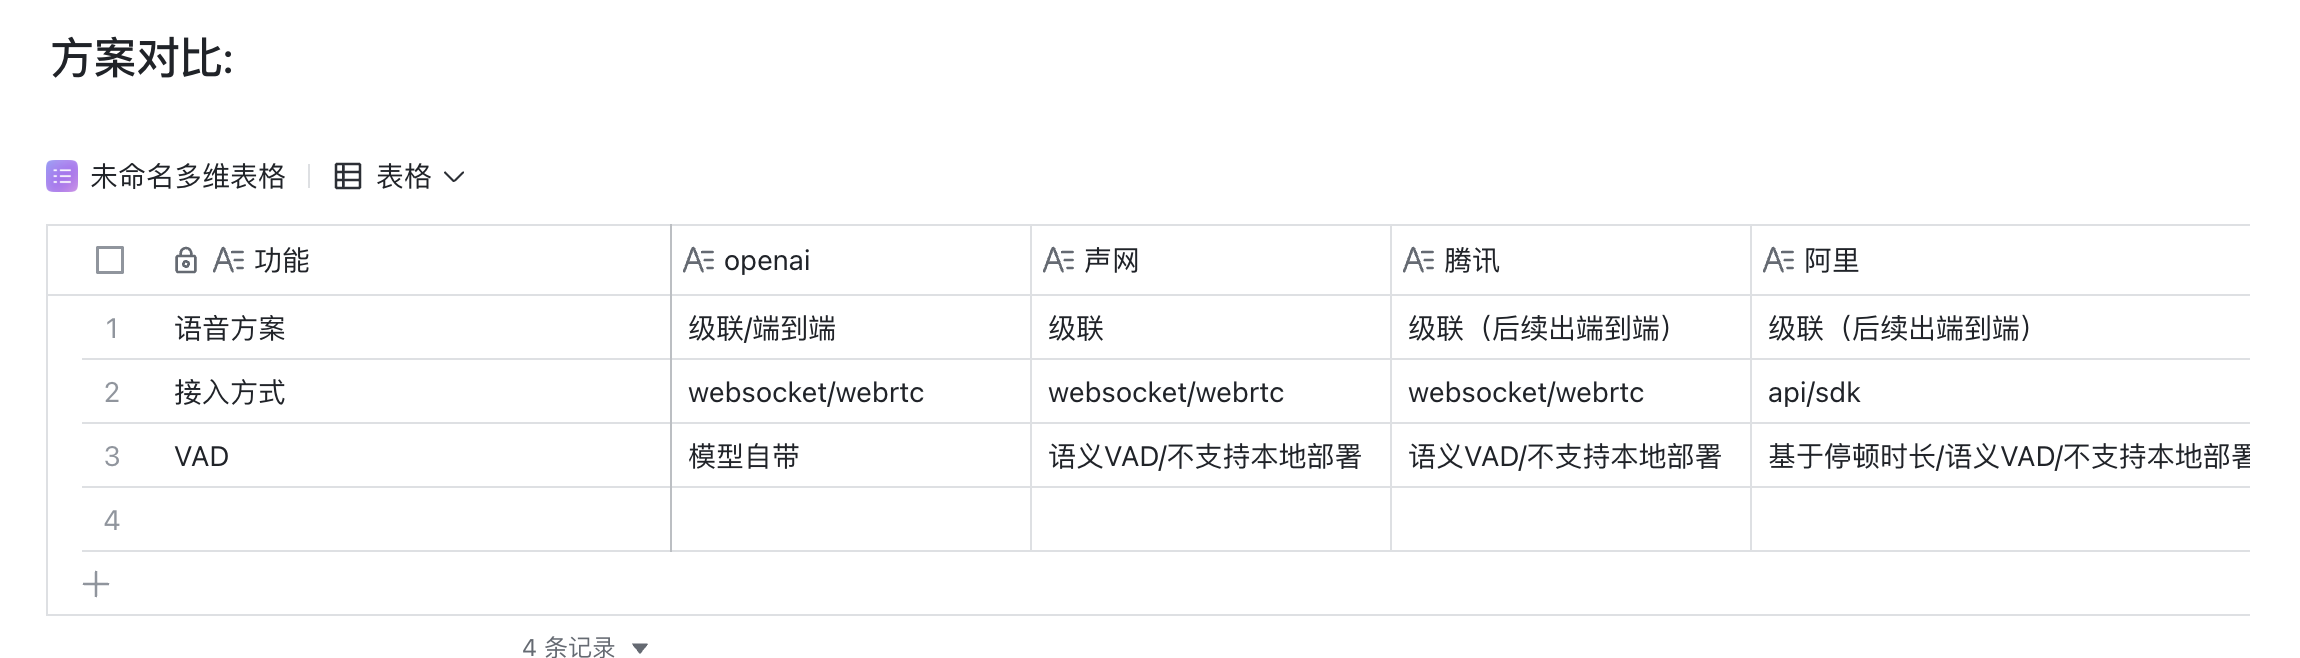2300x658 pixels.
Task: Select the 模型自带 cell in VAD row
Action: (x=851, y=456)
